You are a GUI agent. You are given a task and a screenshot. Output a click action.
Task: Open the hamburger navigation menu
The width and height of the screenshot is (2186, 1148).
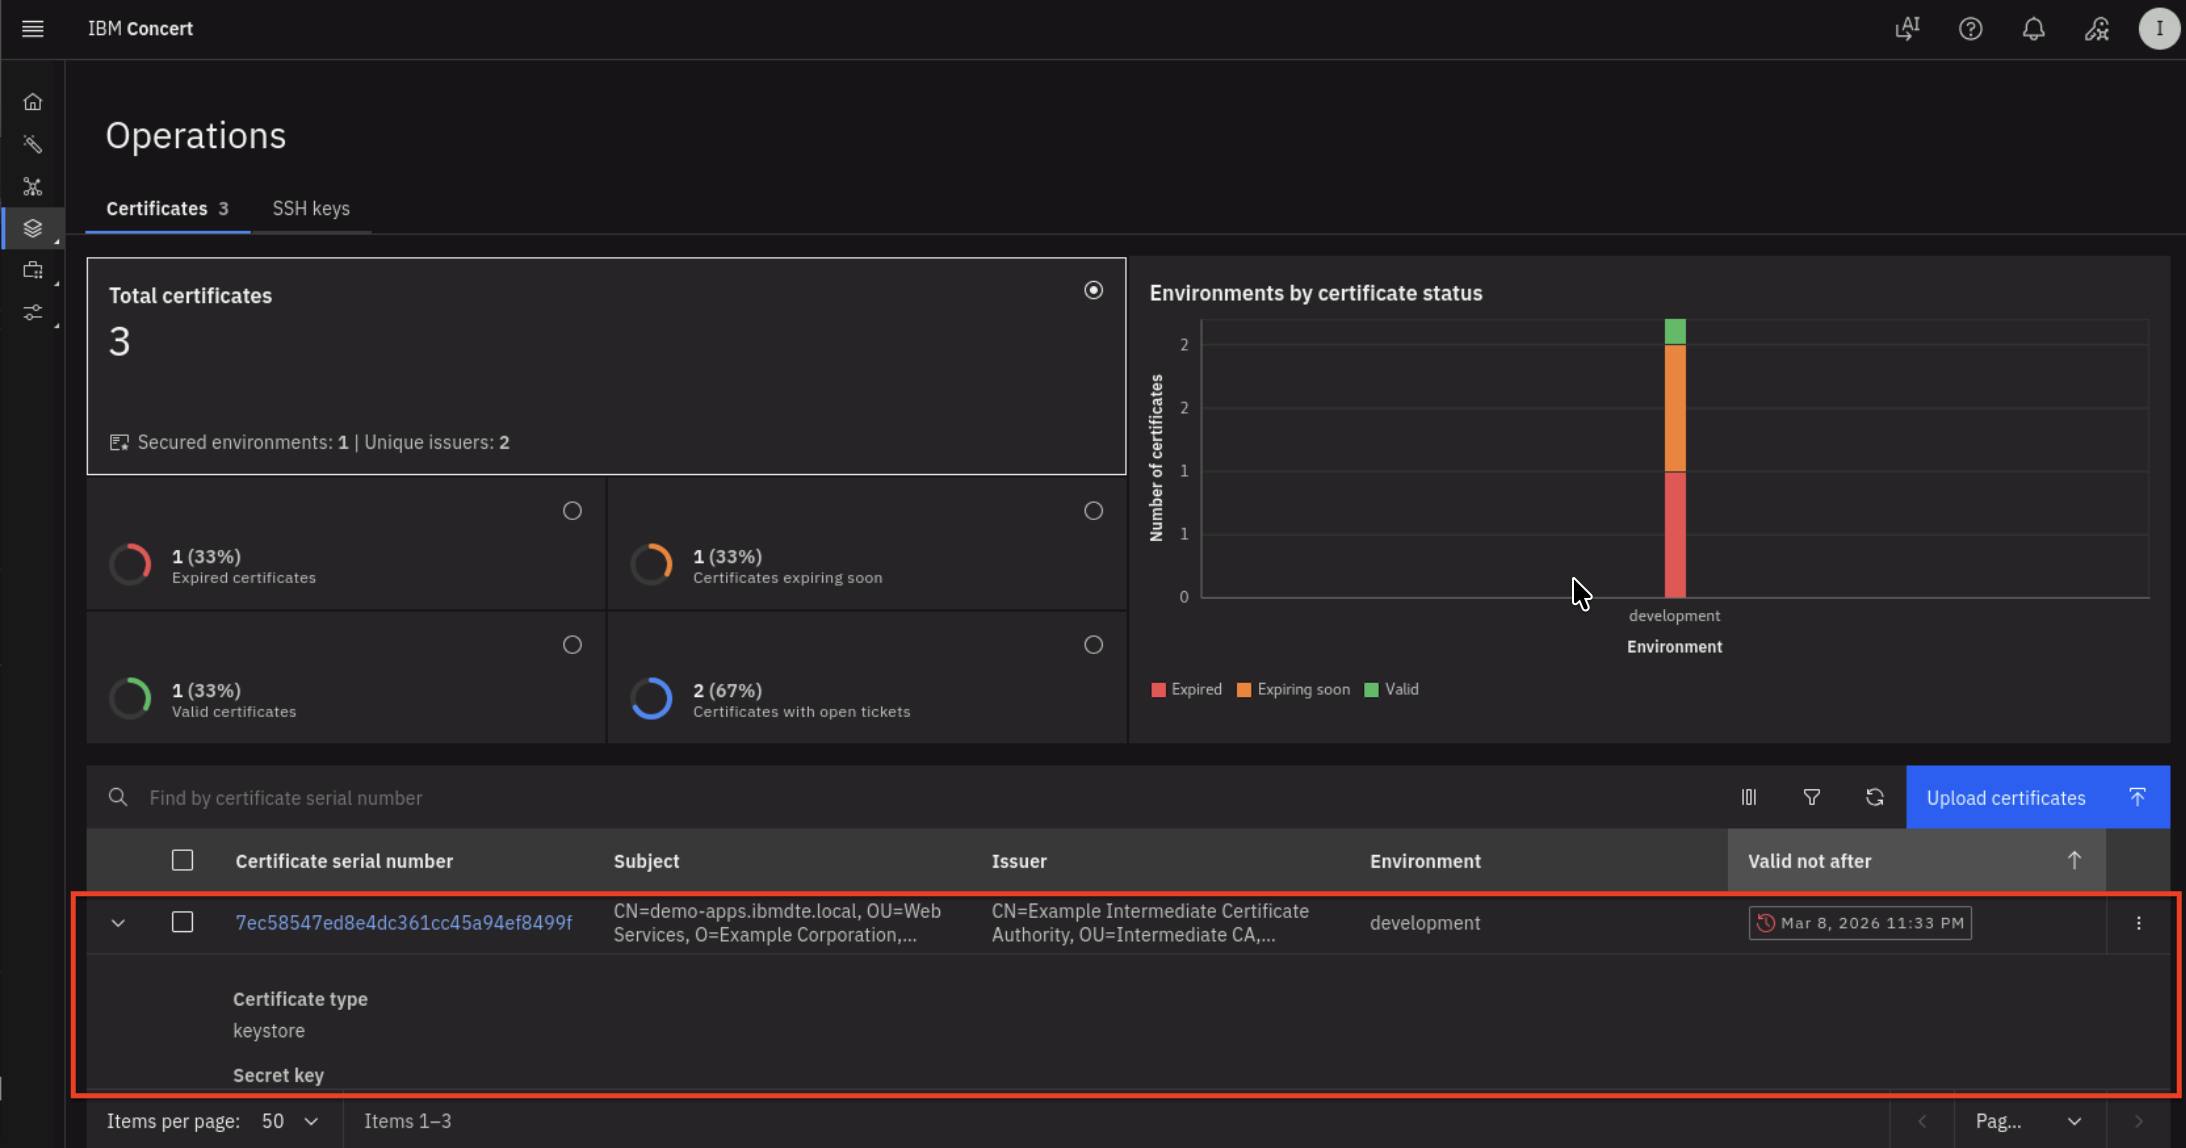[x=32, y=29]
